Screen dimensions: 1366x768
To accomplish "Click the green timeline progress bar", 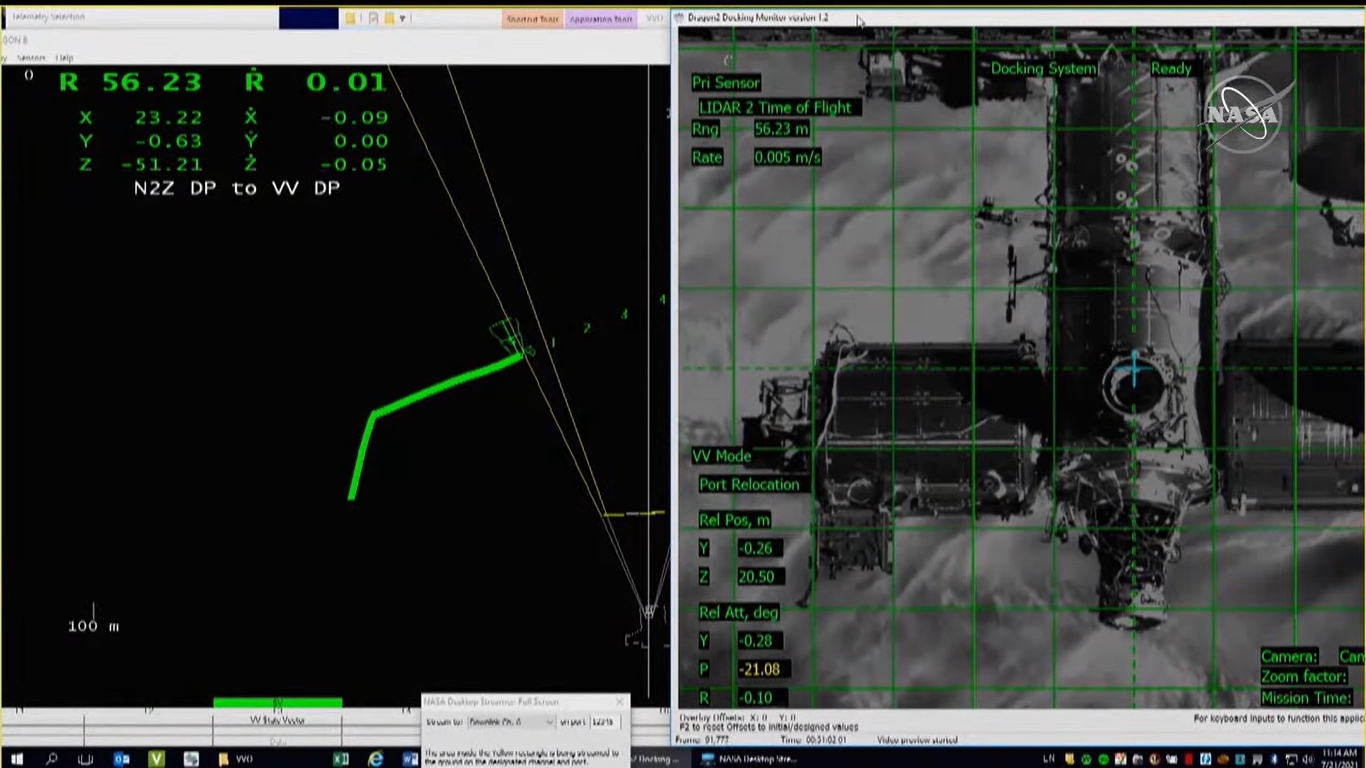I will pos(277,703).
